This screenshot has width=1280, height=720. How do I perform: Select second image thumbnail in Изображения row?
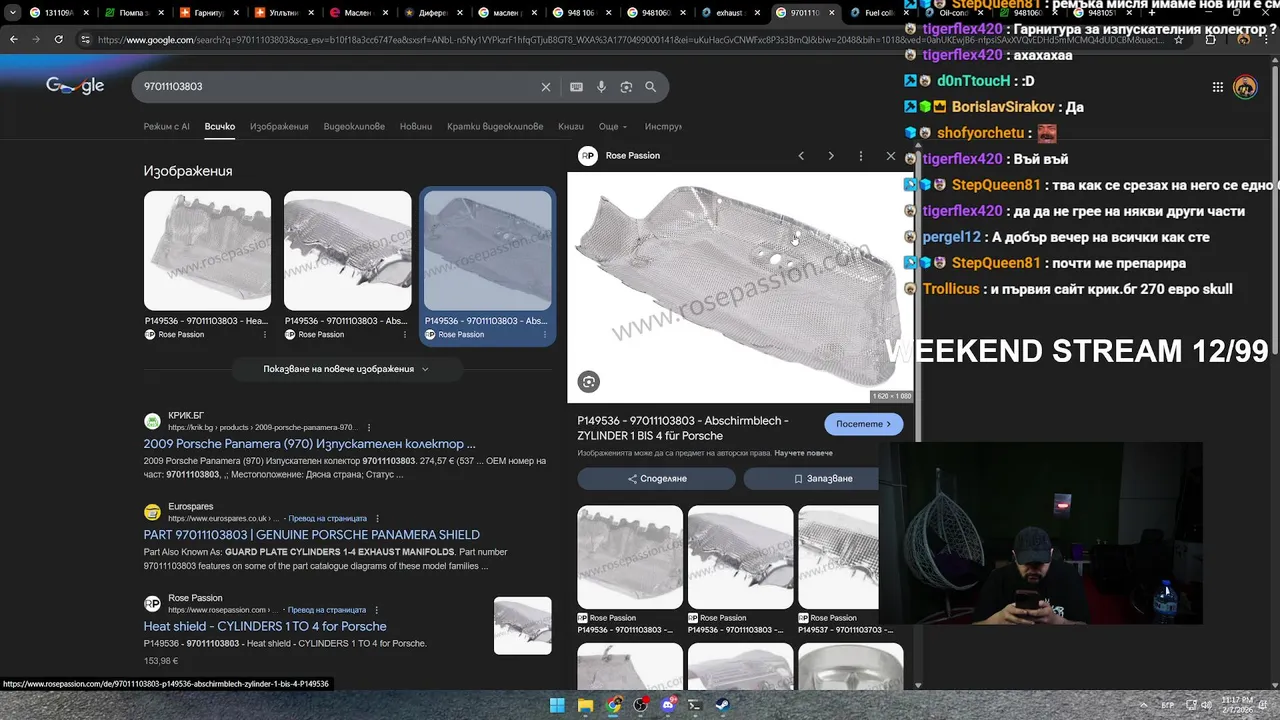pos(347,251)
